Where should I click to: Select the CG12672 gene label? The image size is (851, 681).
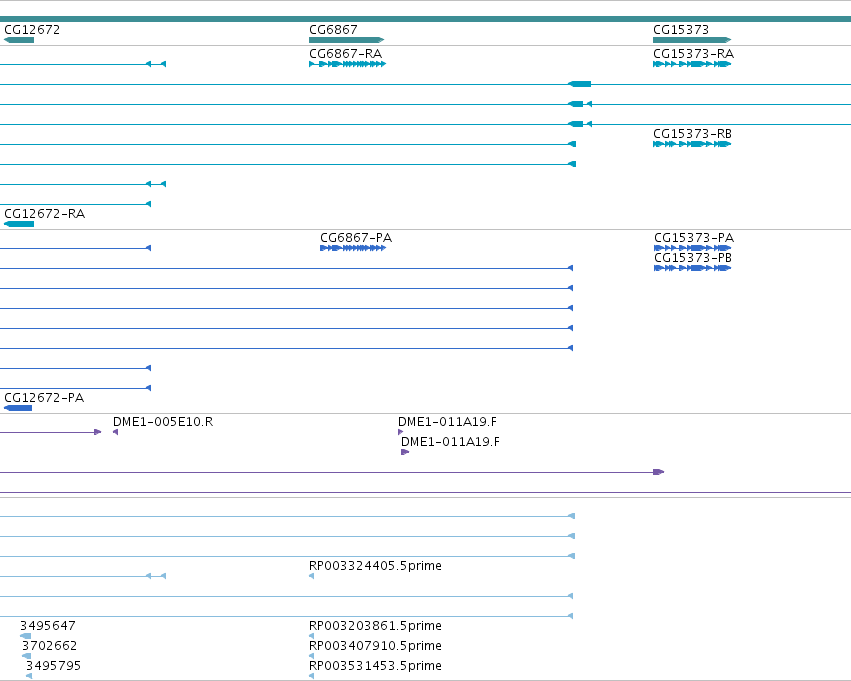(32, 30)
